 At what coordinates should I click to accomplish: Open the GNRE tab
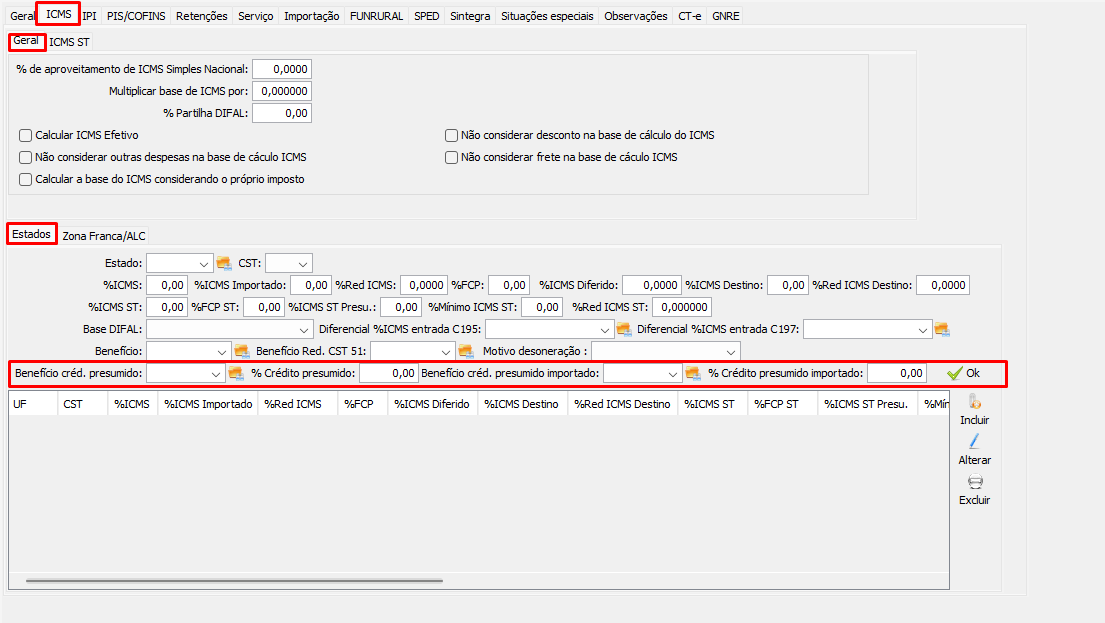pyautogui.click(x=725, y=16)
